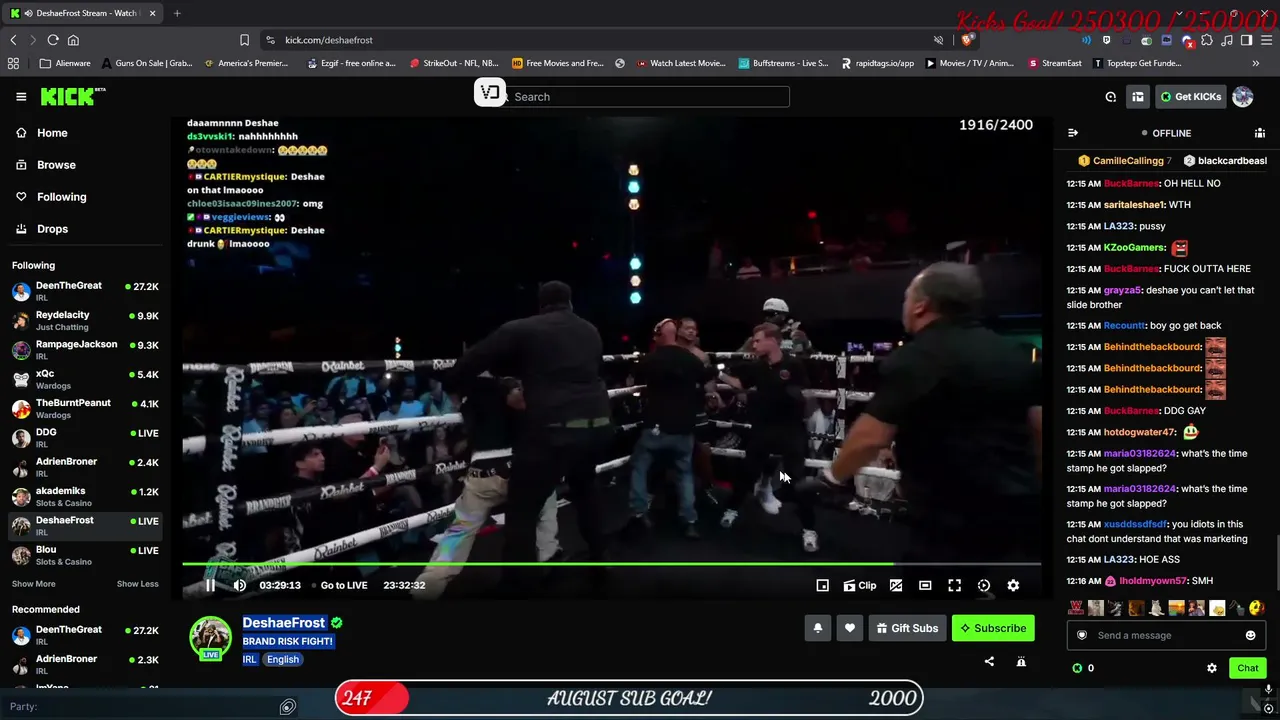Open DeshaeFrost channel avatar
The height and width of the screenshot is (720, 1280).
click(x=210, y=637)
